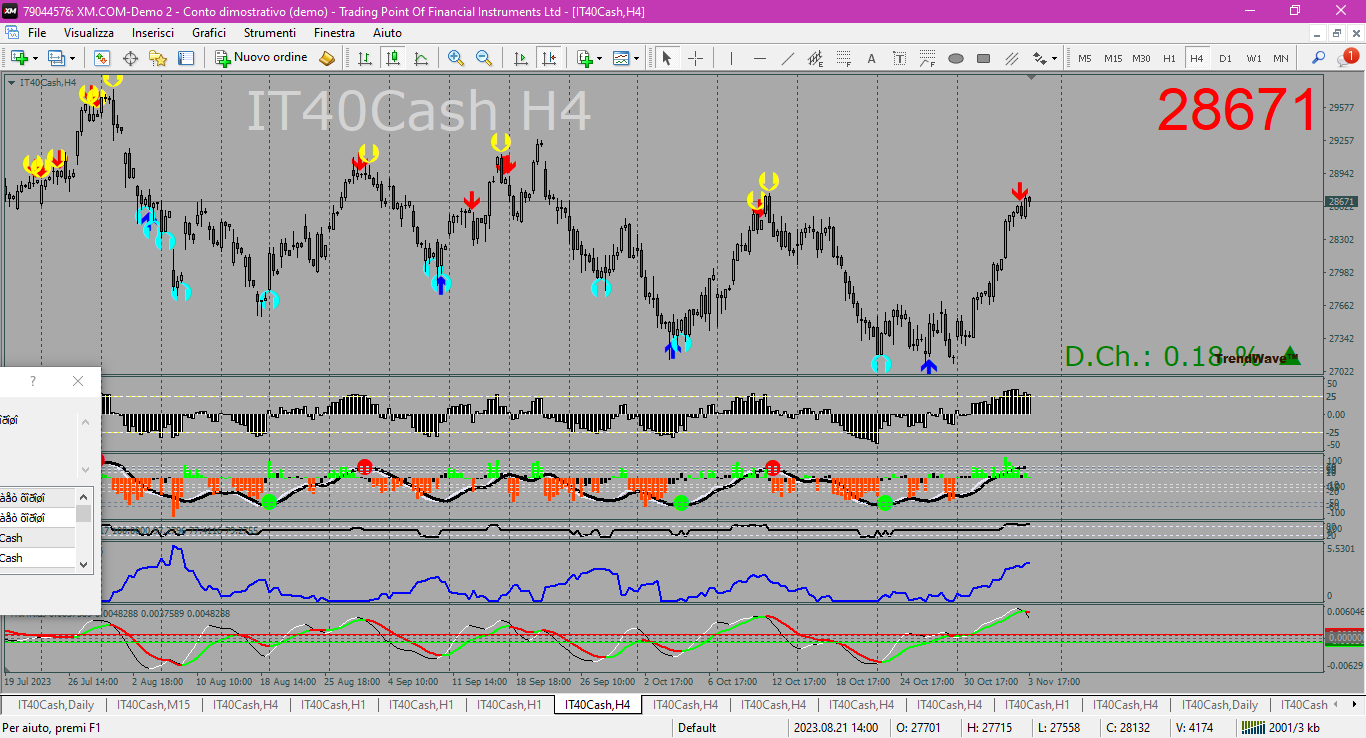This screenshot has height=738, width=1366.
Task: Click the list scrollbar down arrow in dialog
Action: (84, 564)
